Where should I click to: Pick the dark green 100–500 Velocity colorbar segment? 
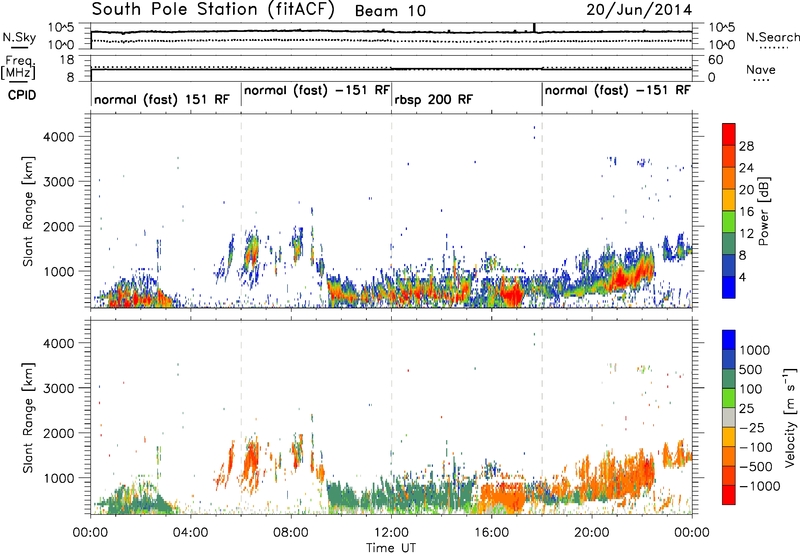tap(729, 379)
